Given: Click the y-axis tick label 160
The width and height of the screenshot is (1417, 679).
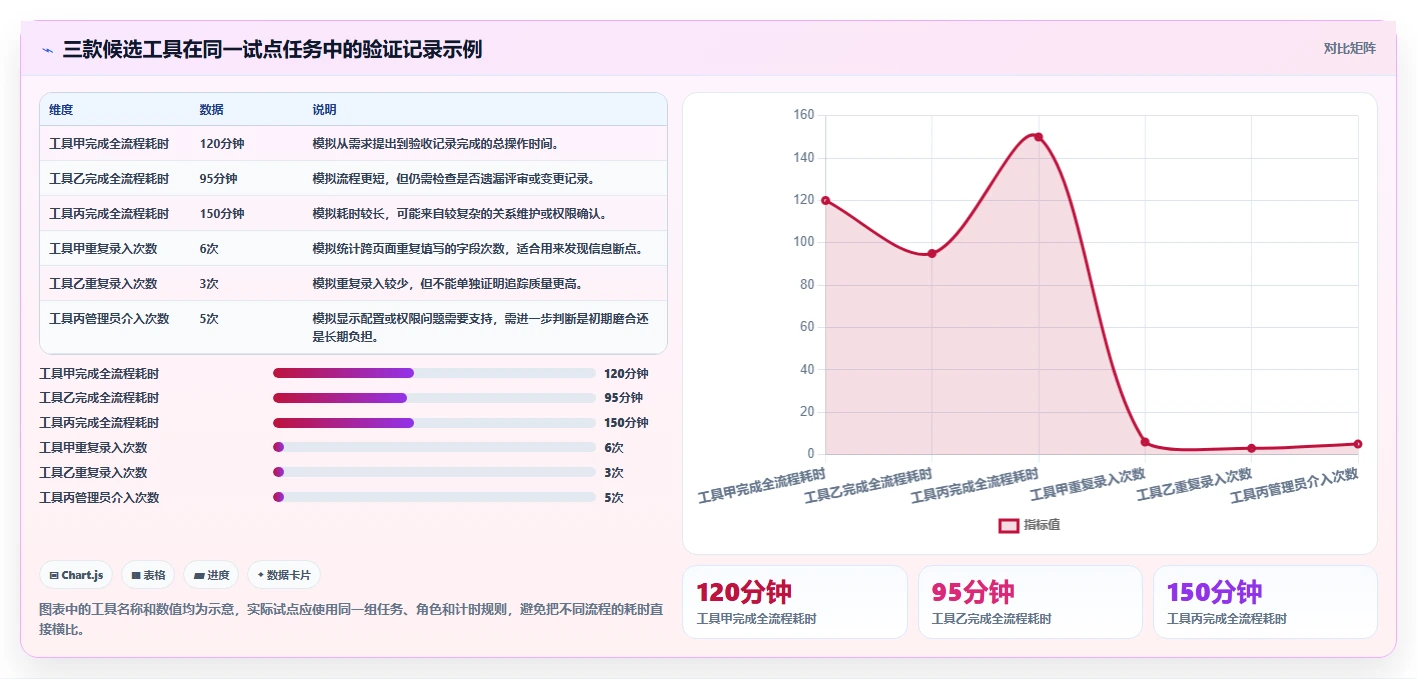Looking at the screenshot, I should coord(804,115).
